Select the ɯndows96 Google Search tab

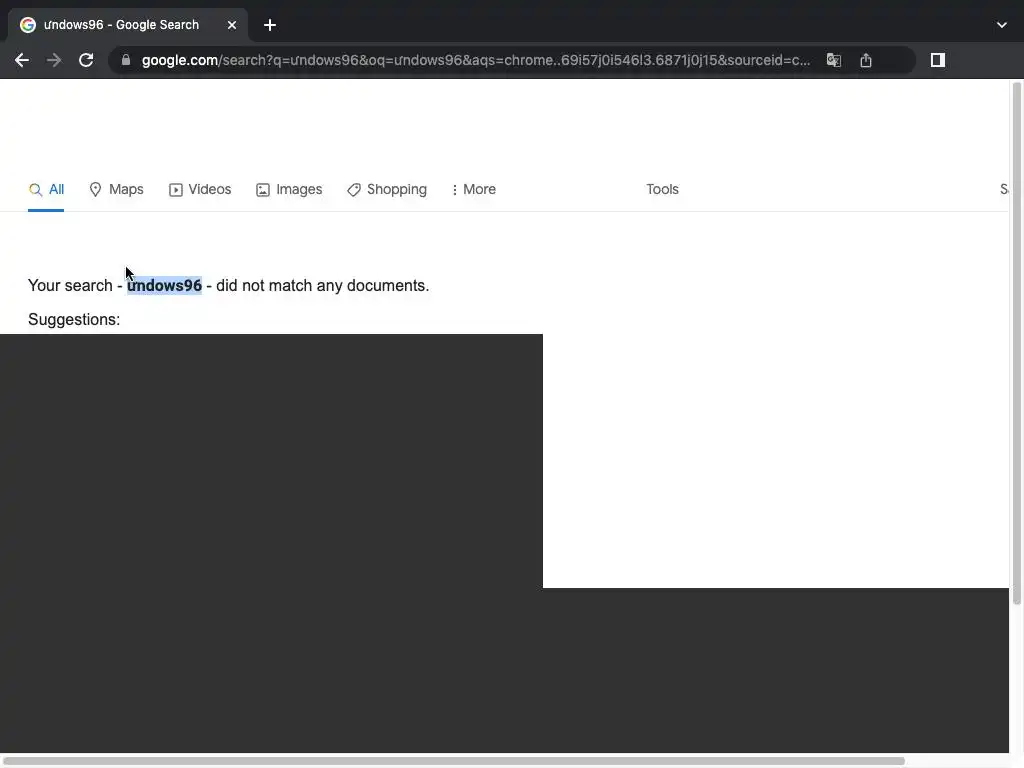[x=128, y=25]
